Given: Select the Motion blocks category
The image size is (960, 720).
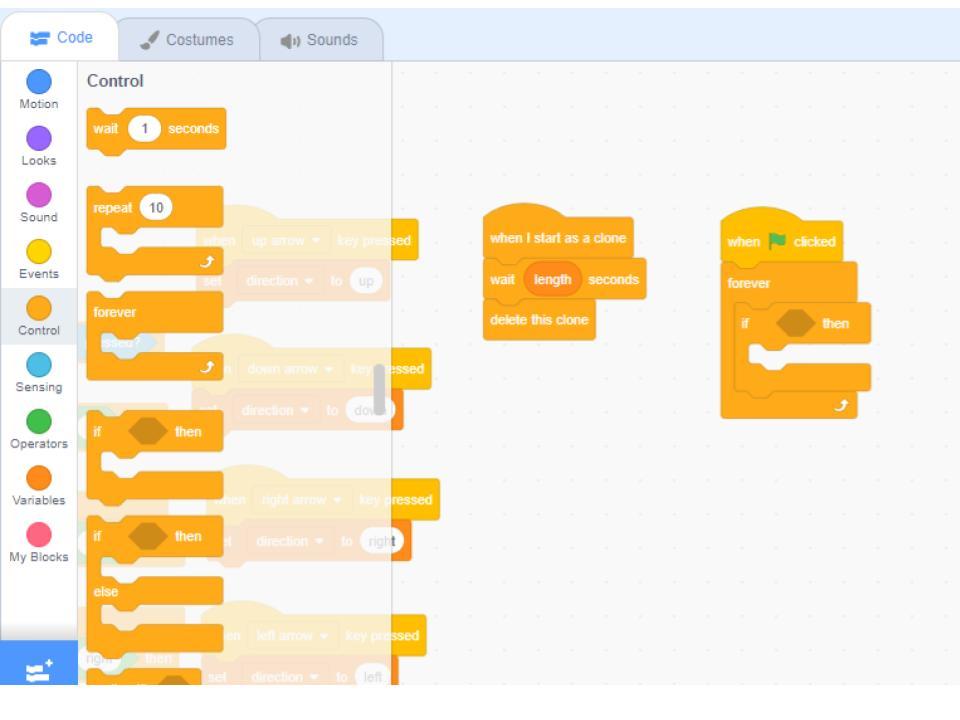Looking at the screenshot, I should pos(39,89).
